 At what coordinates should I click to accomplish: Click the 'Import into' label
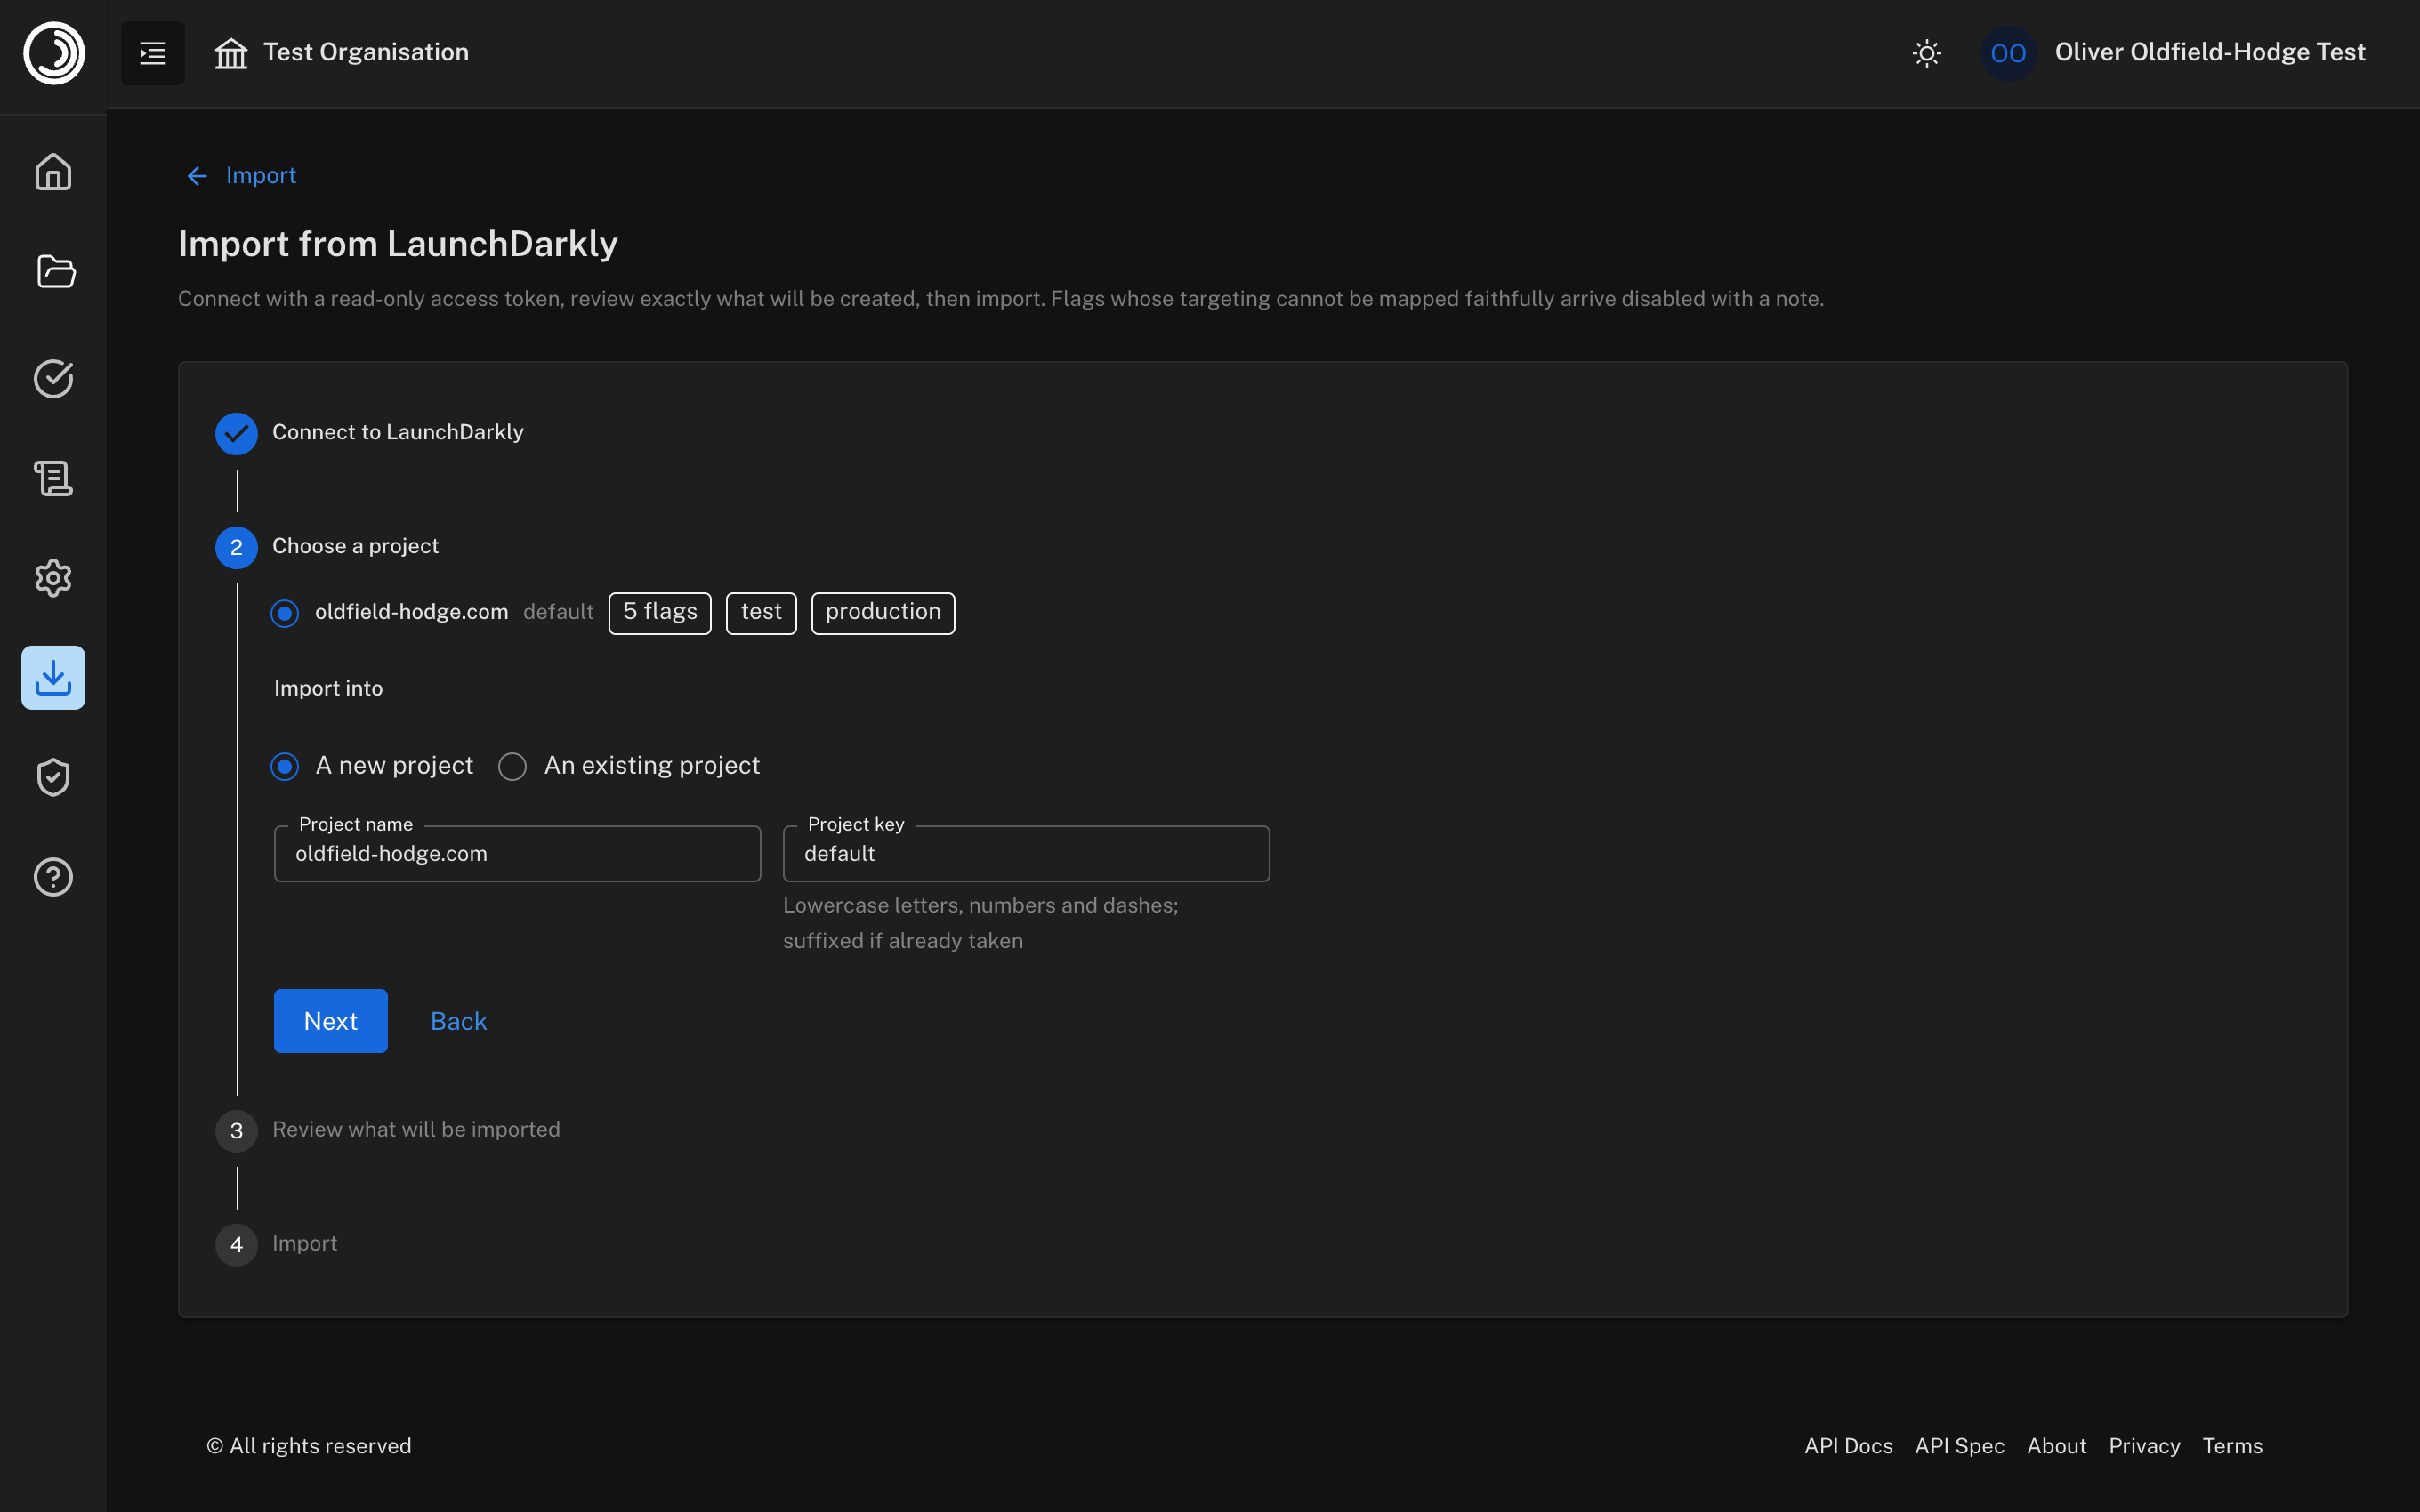click(328, 688)
